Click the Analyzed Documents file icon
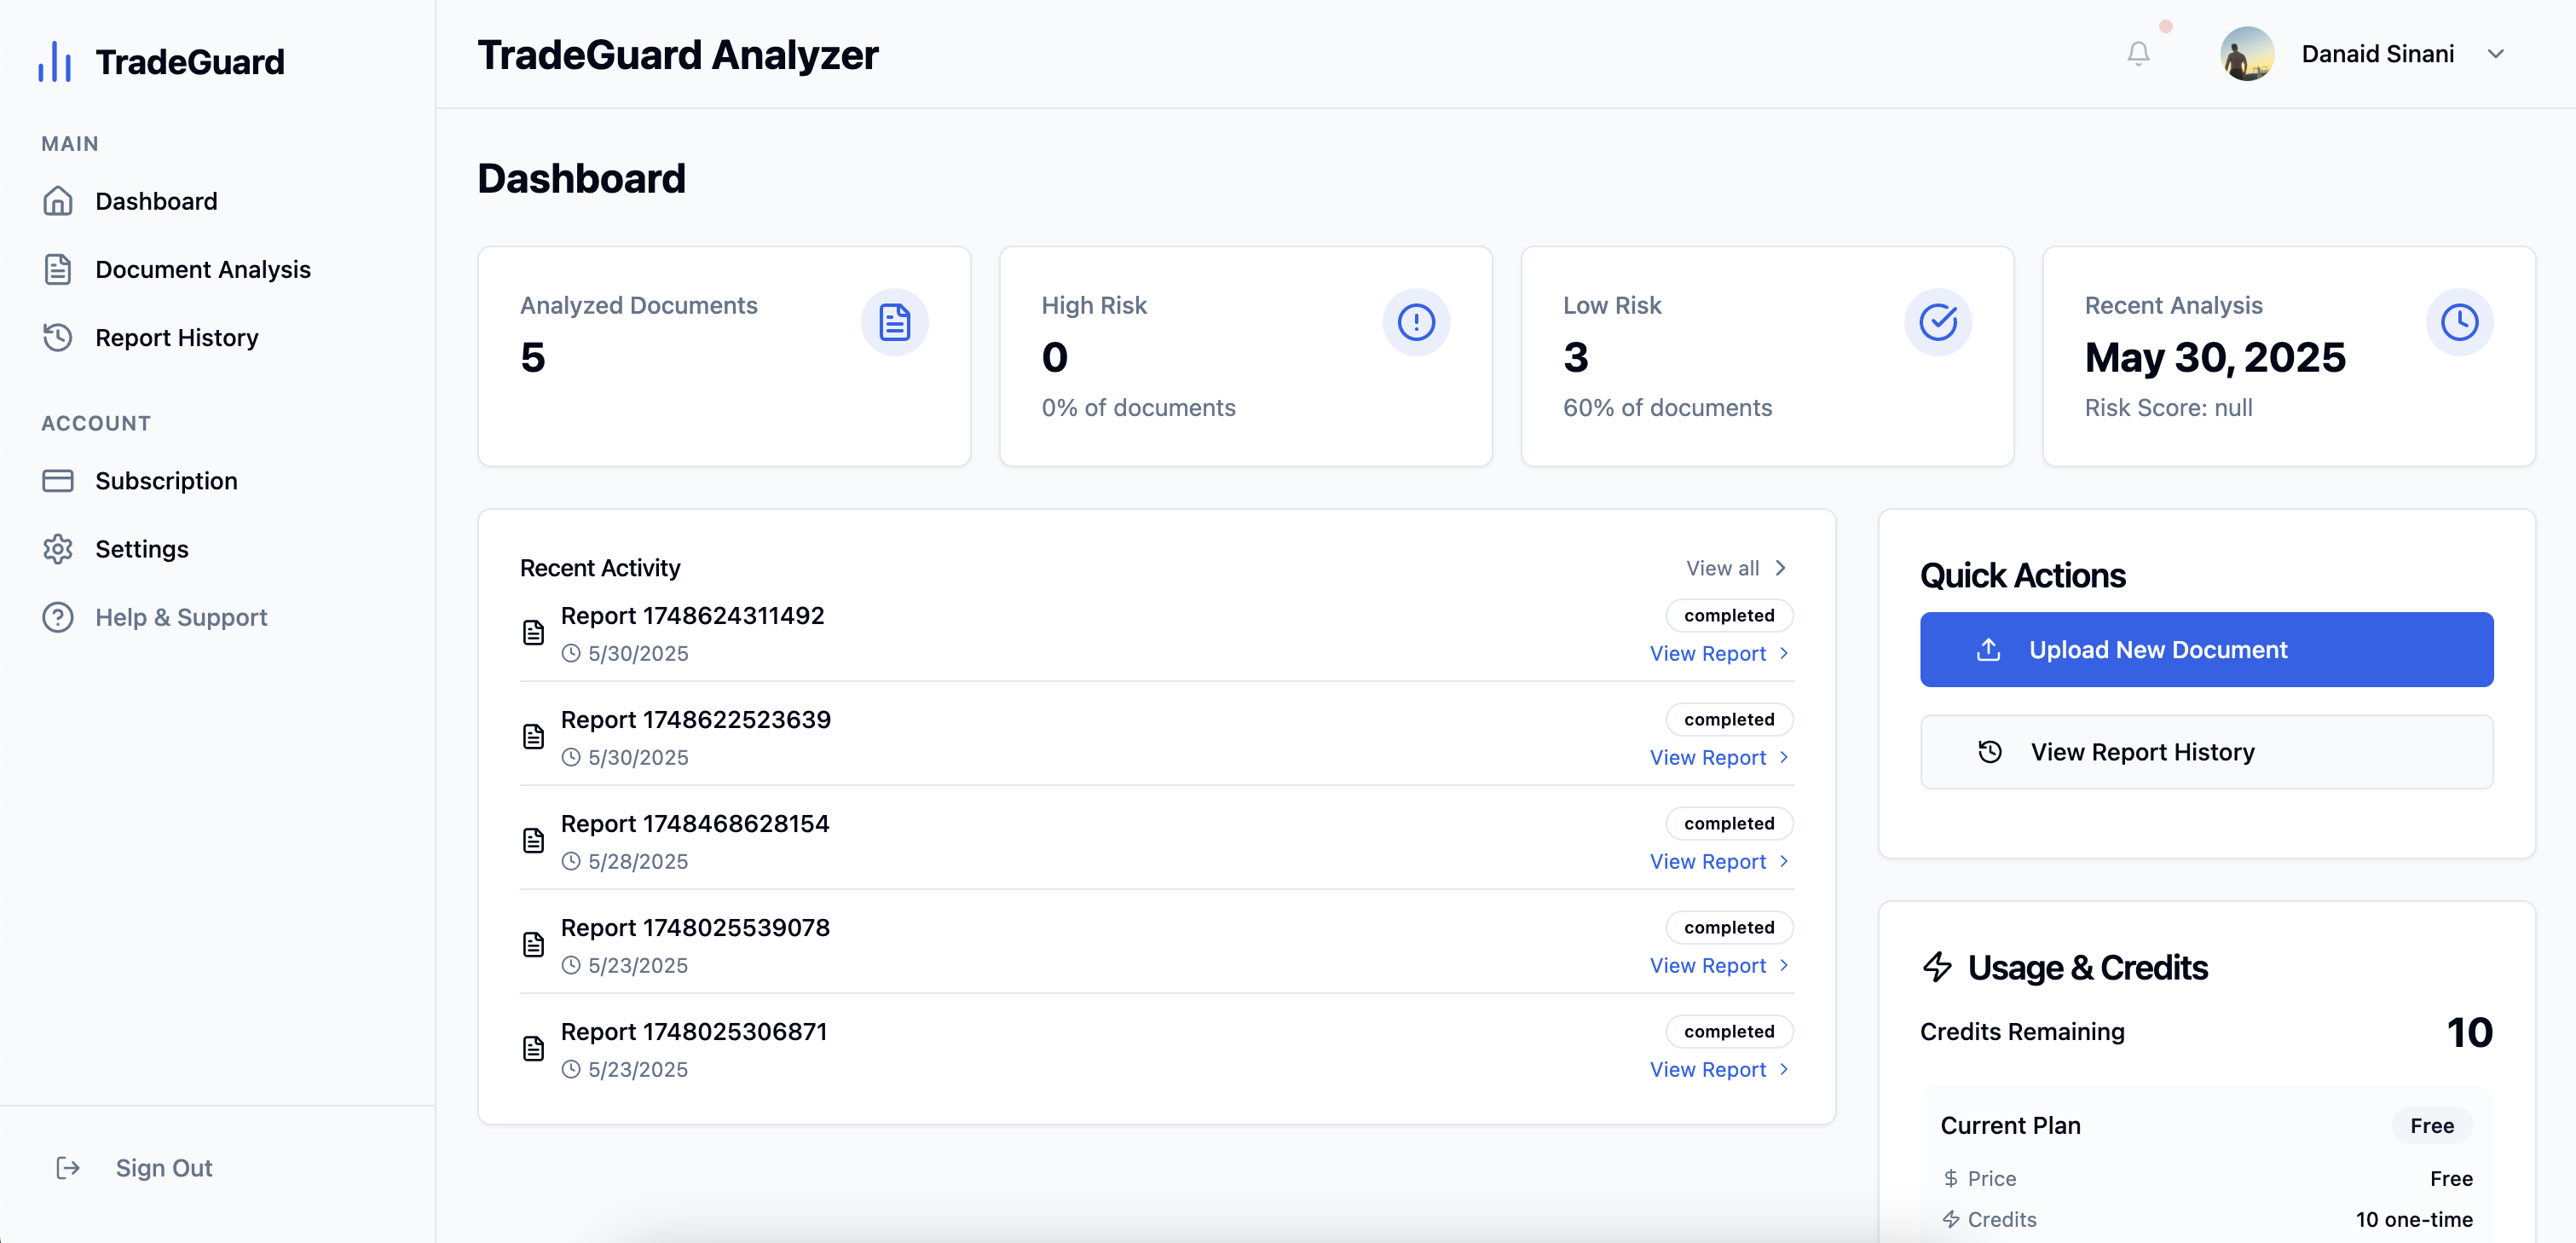 [894, 322]
